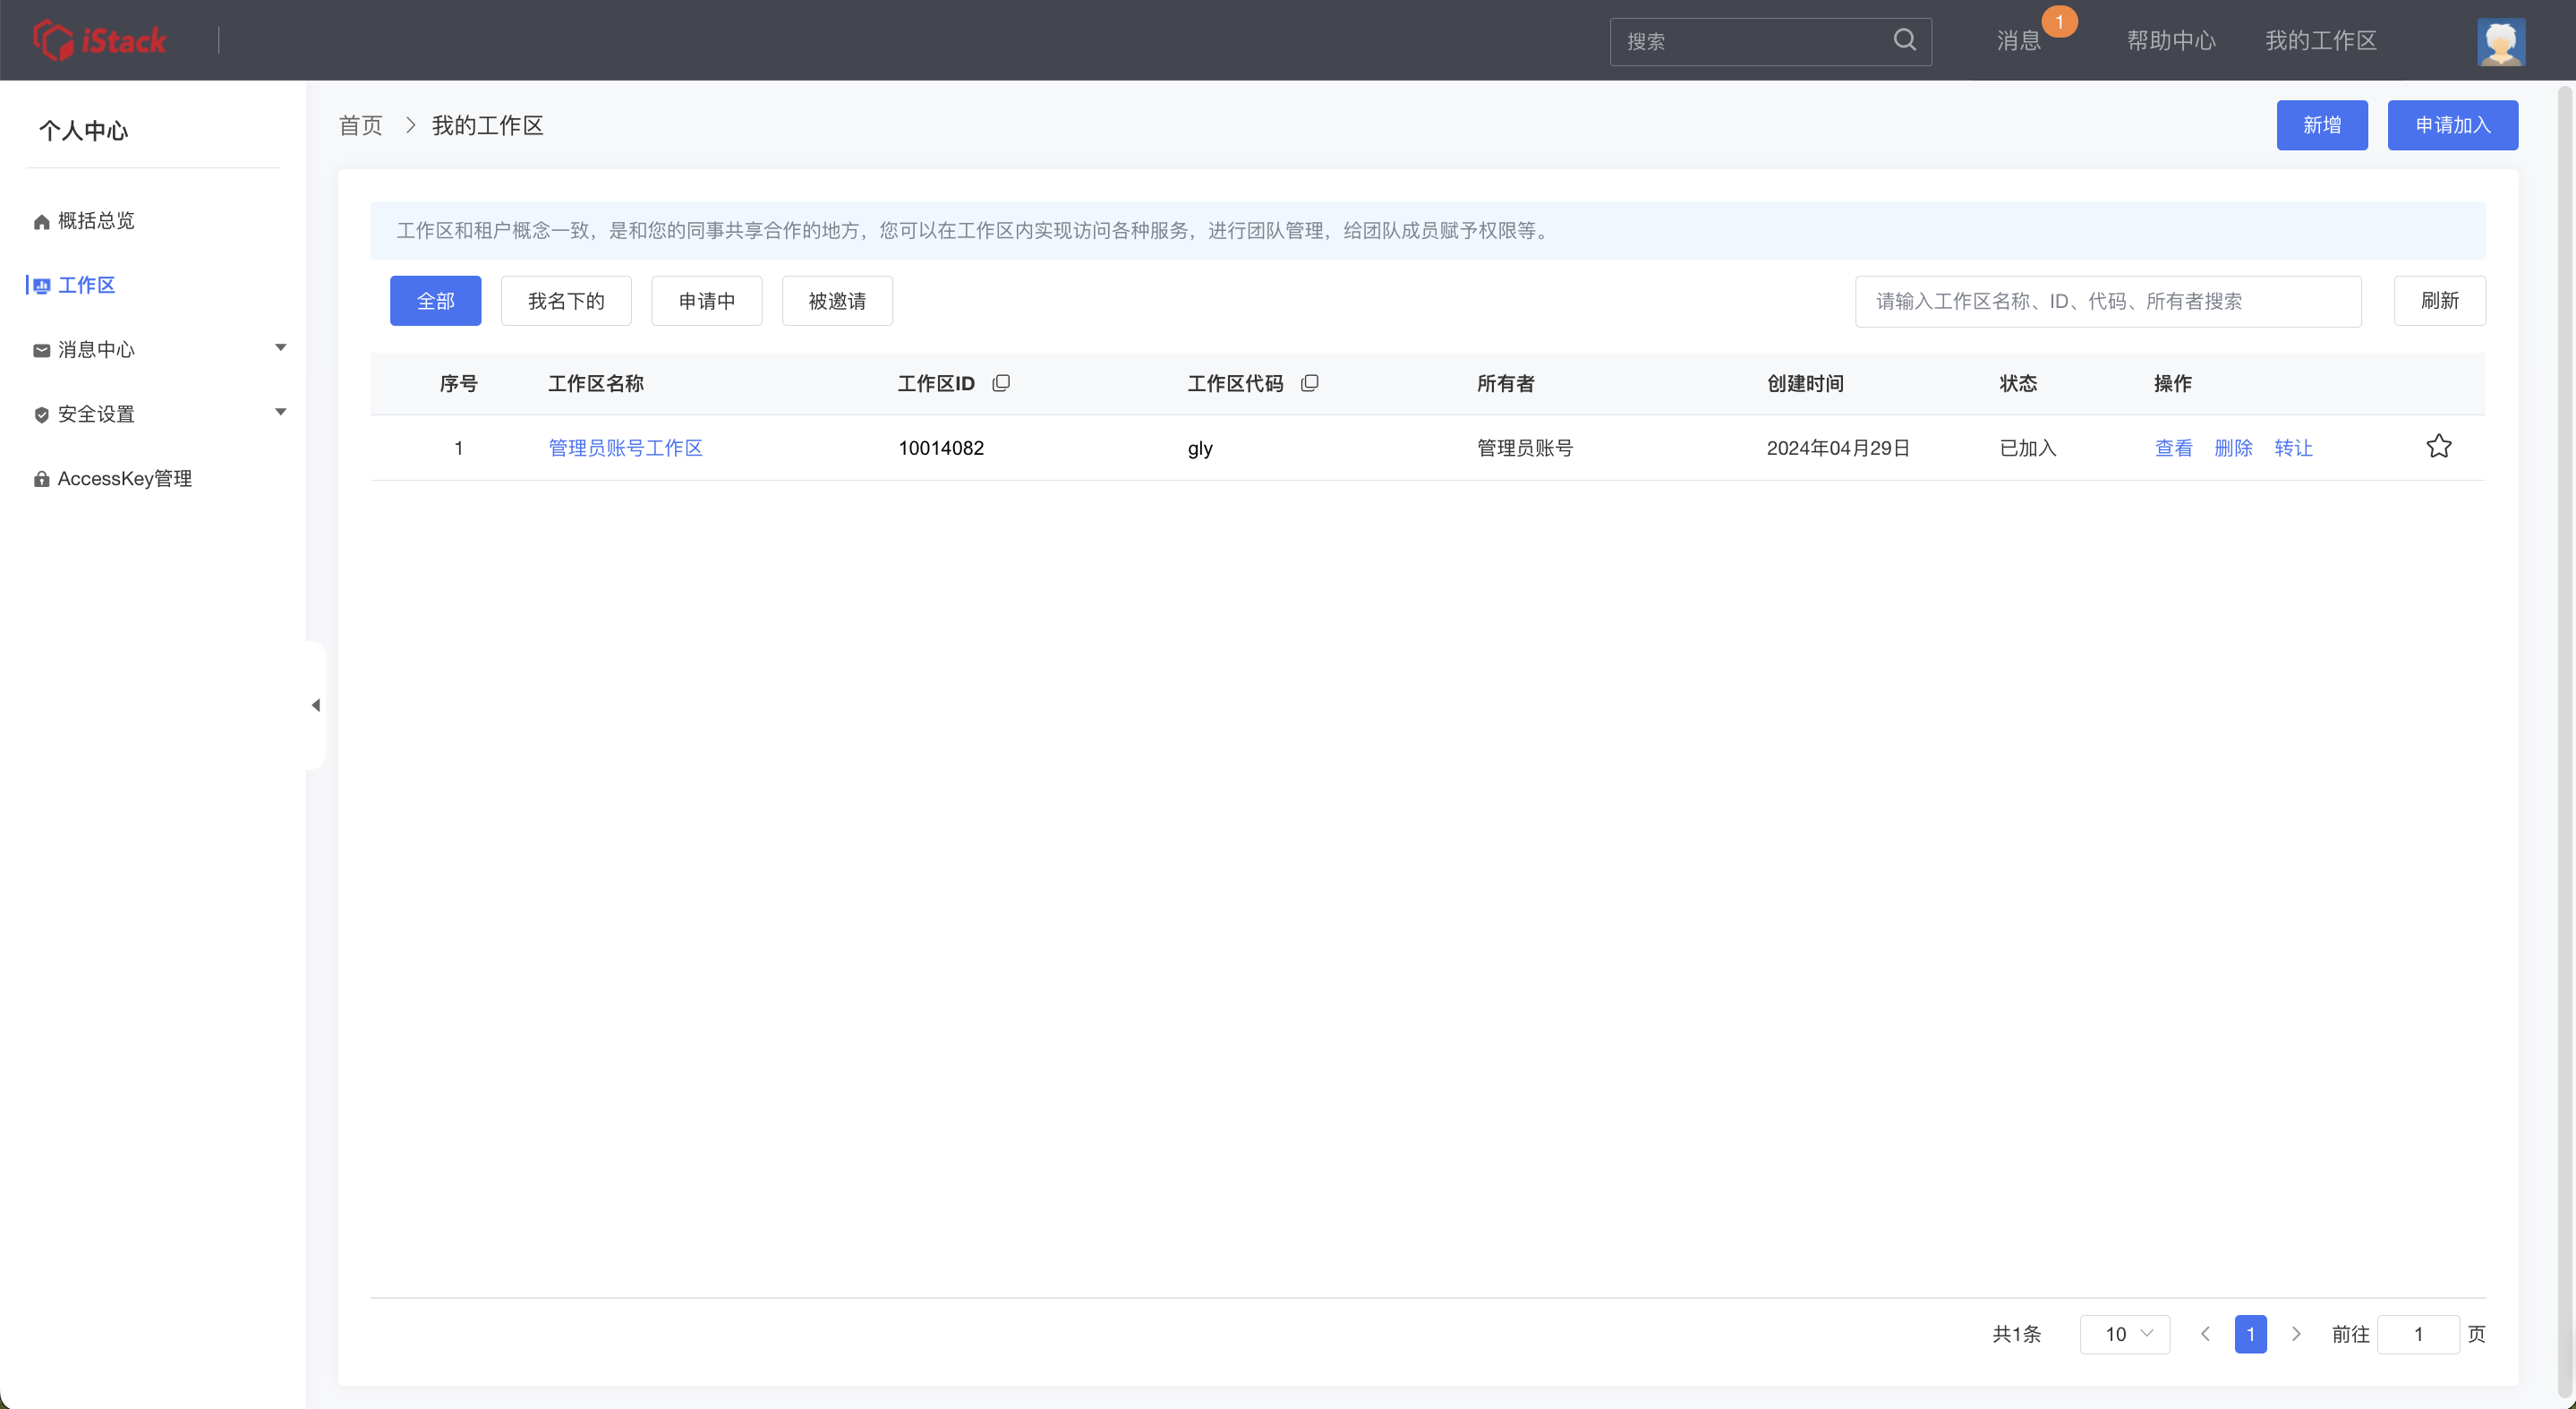Click 转让 for the workspace row
The width and height of the screenshot is (2576, 1409).
pyautogui.click(x=2293, y=447)
